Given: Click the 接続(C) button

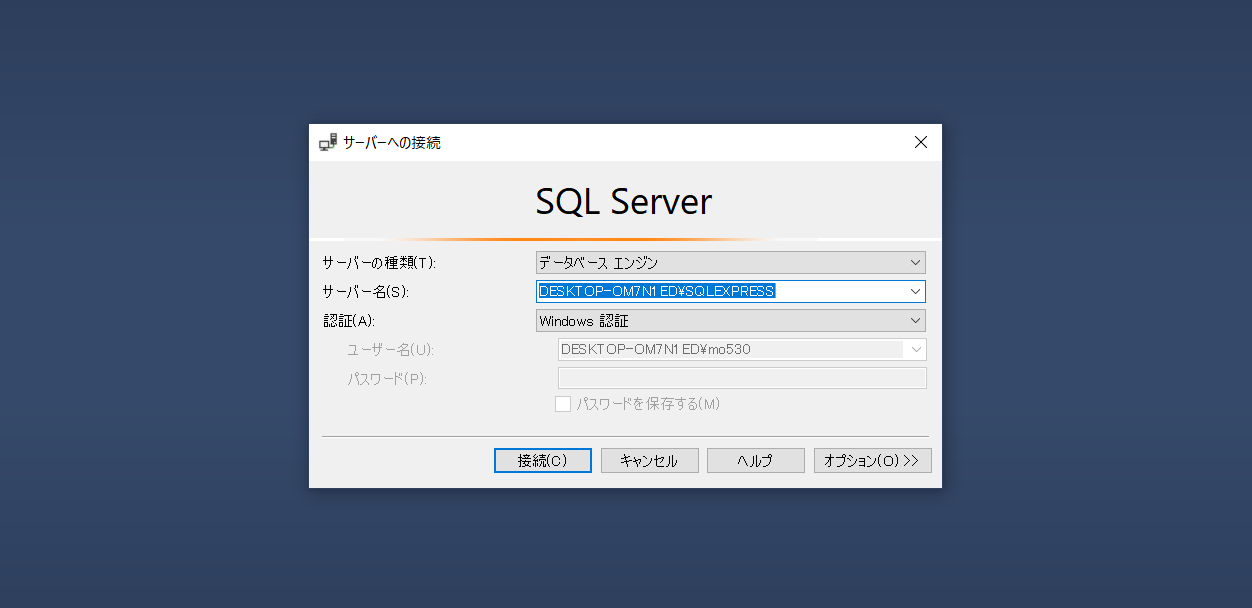Looking at the screenshot, I should point(543,461).
